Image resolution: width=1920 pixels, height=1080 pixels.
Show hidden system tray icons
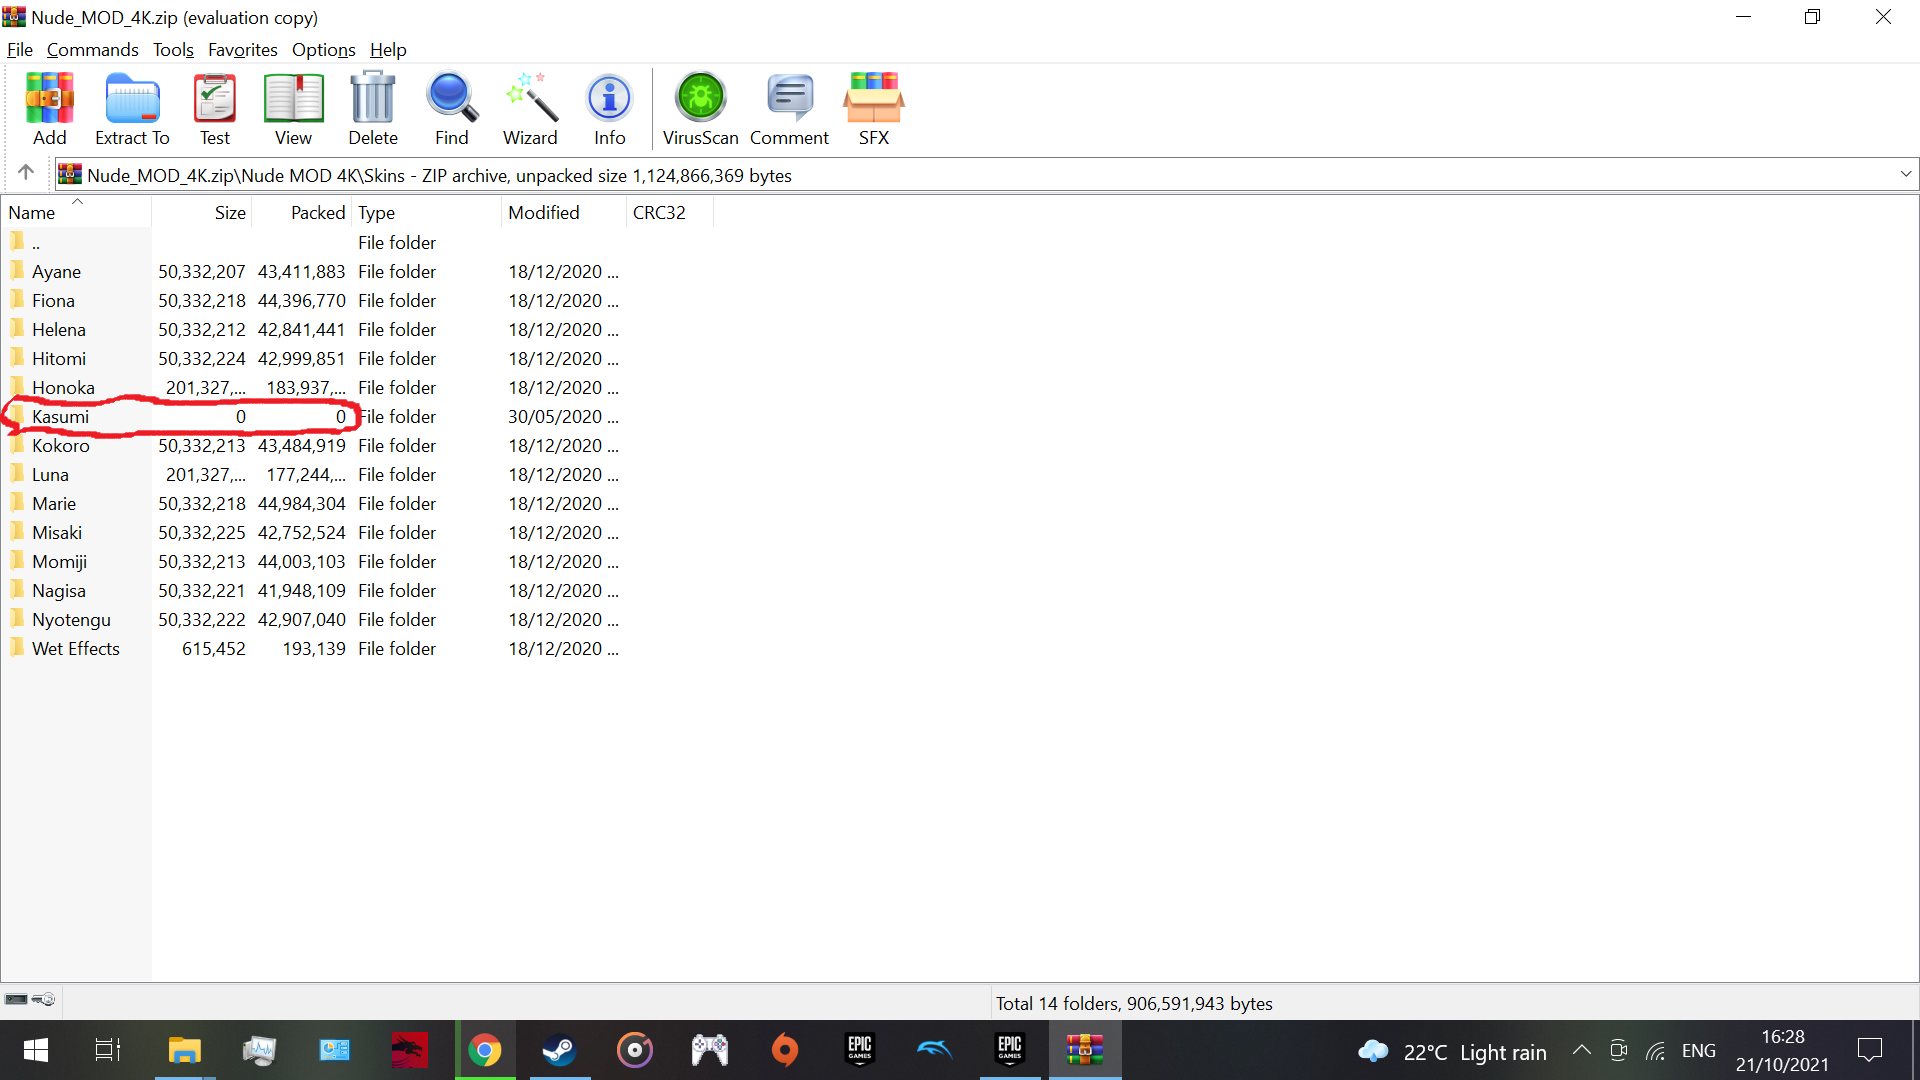(1581, 1050)
